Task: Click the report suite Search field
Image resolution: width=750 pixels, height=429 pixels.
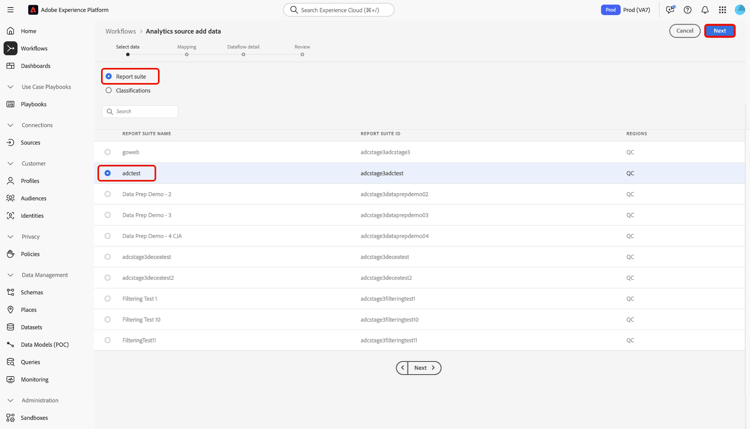Action: [140, 111]
